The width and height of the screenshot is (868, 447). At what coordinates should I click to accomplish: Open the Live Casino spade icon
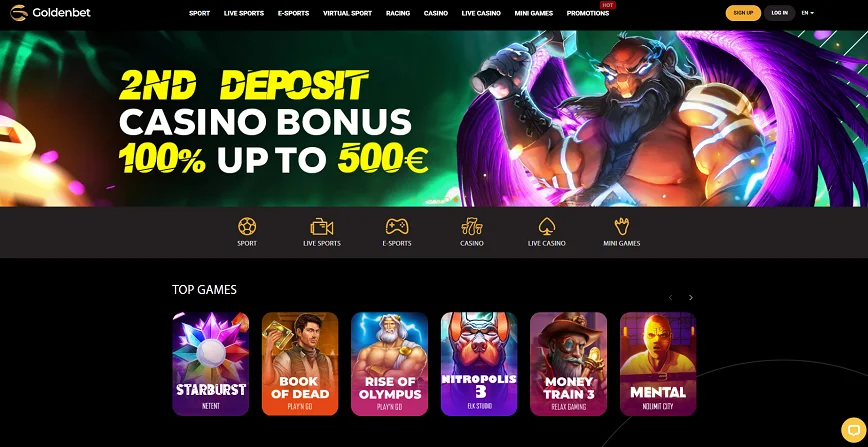point(546,226)
